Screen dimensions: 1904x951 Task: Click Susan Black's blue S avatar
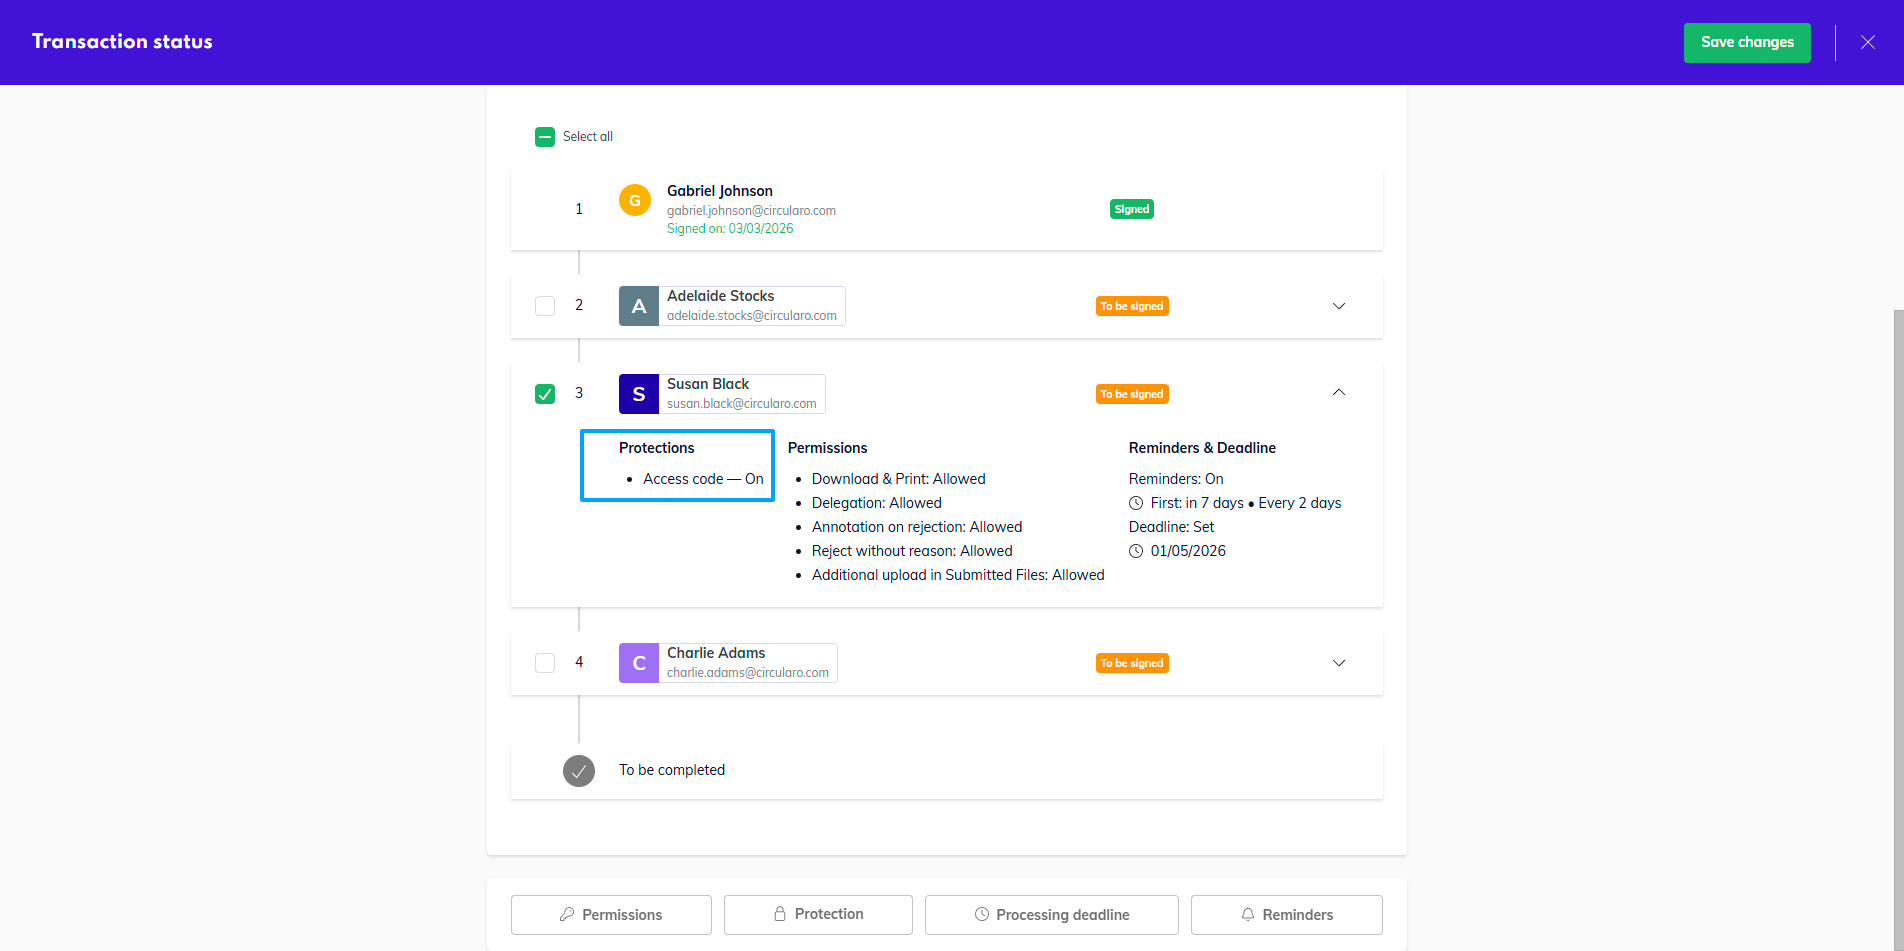point(639,394)
